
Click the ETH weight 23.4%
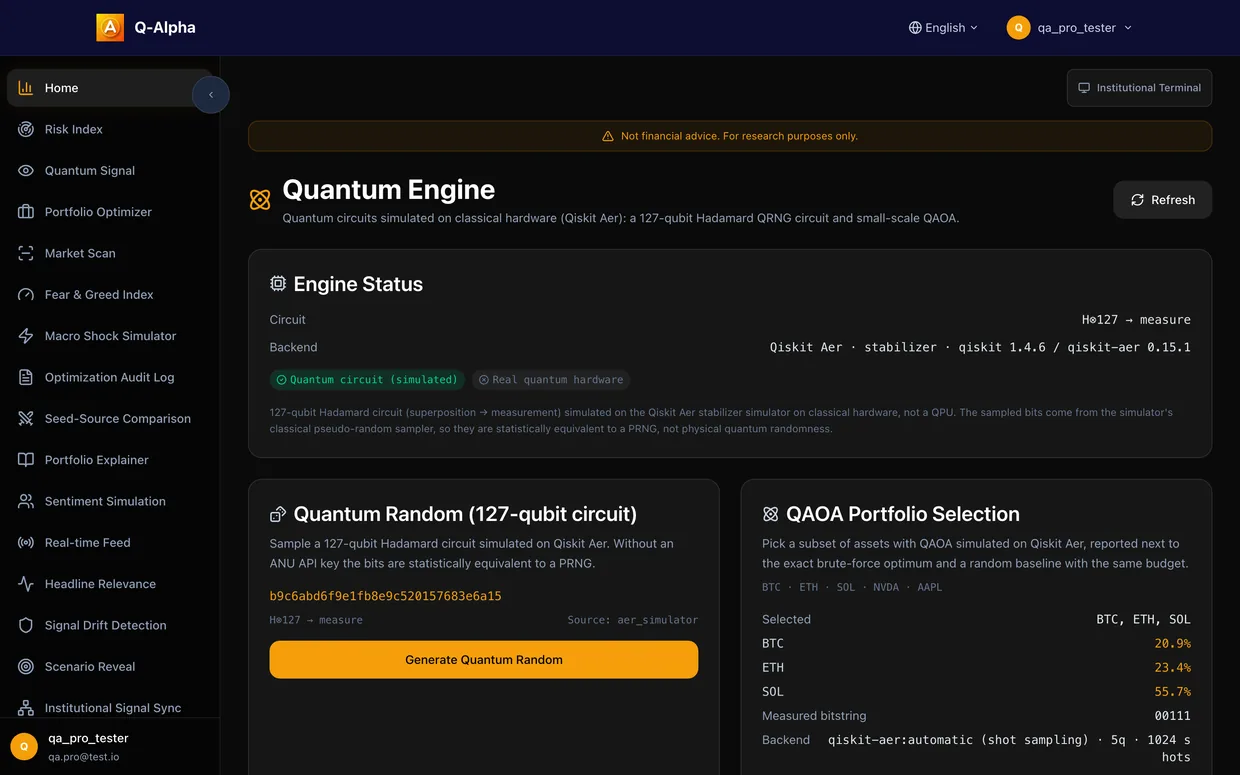[x=1172, y=668]
